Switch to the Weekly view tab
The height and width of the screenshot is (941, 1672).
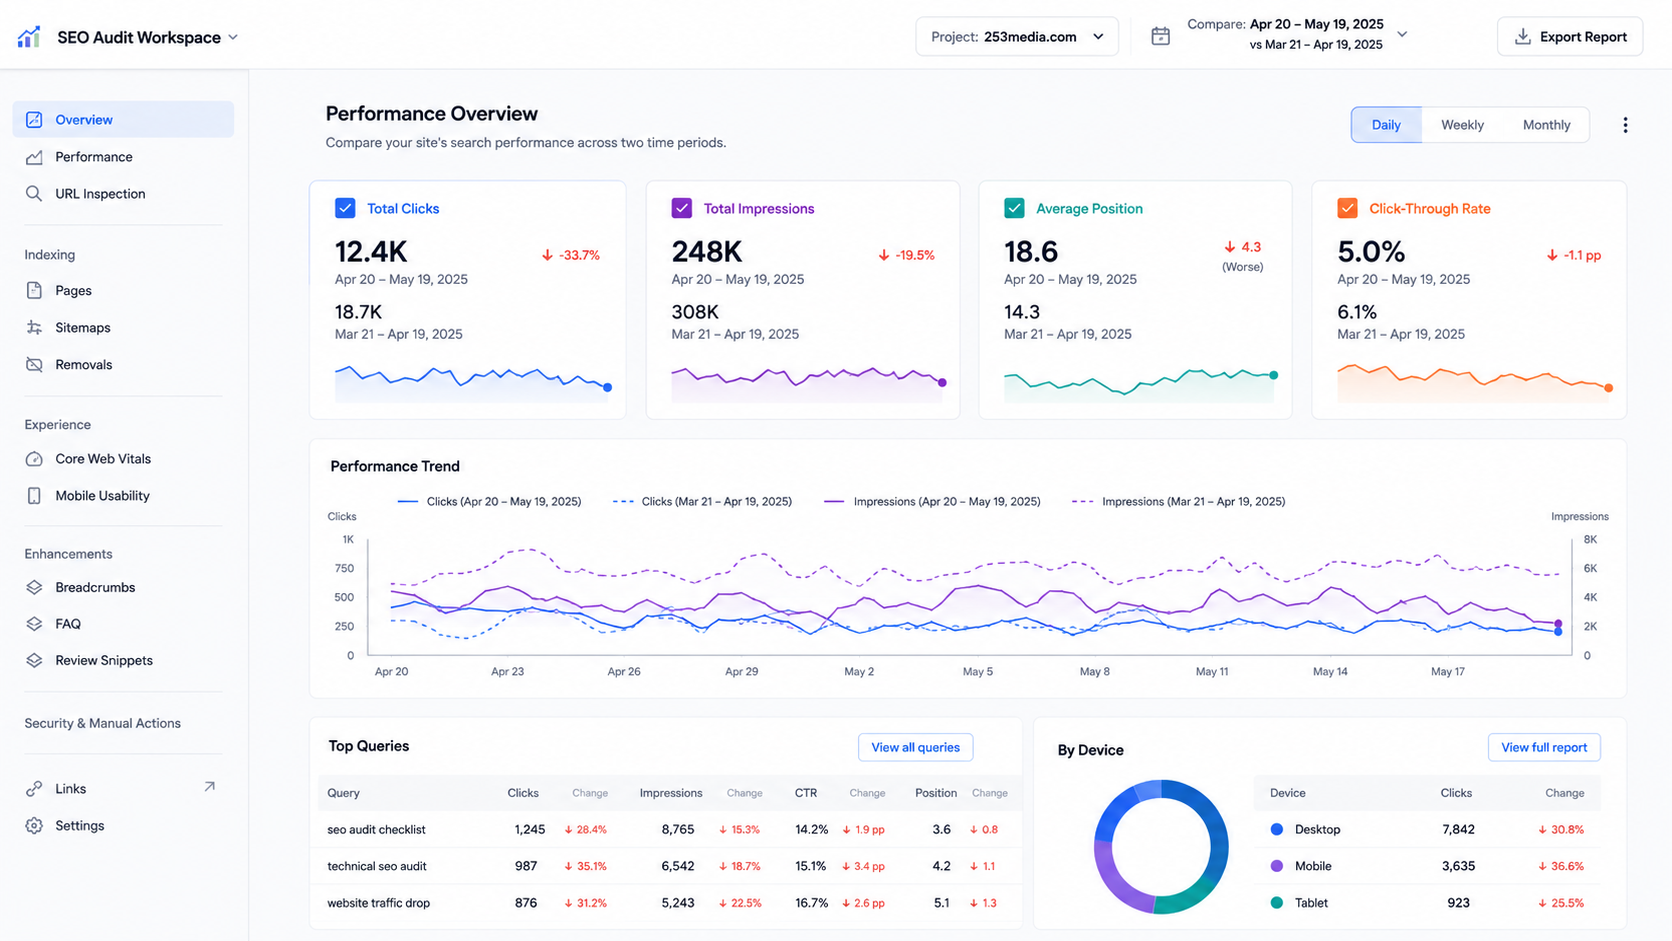1462,125
